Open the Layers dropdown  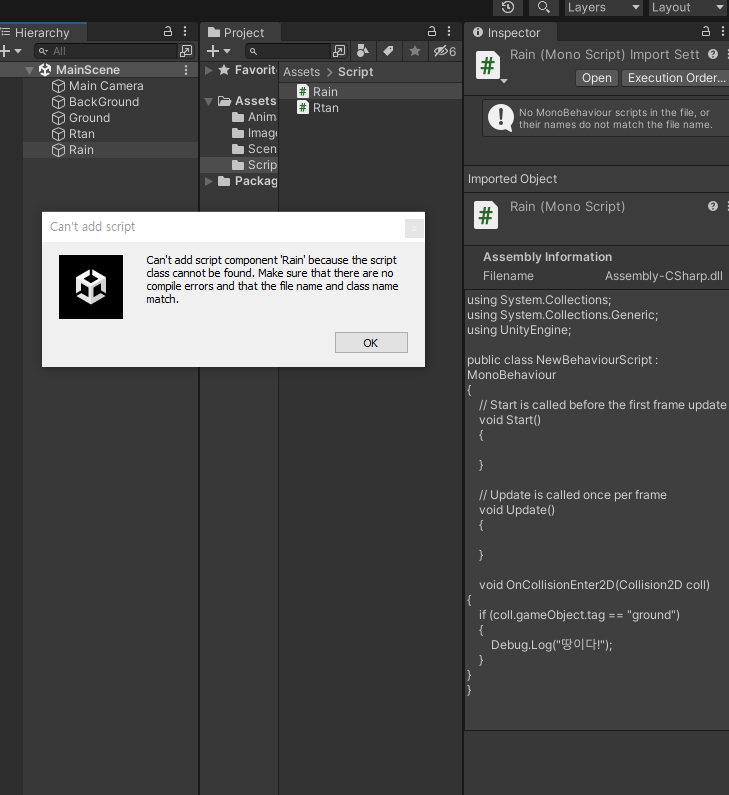[603, 7]
